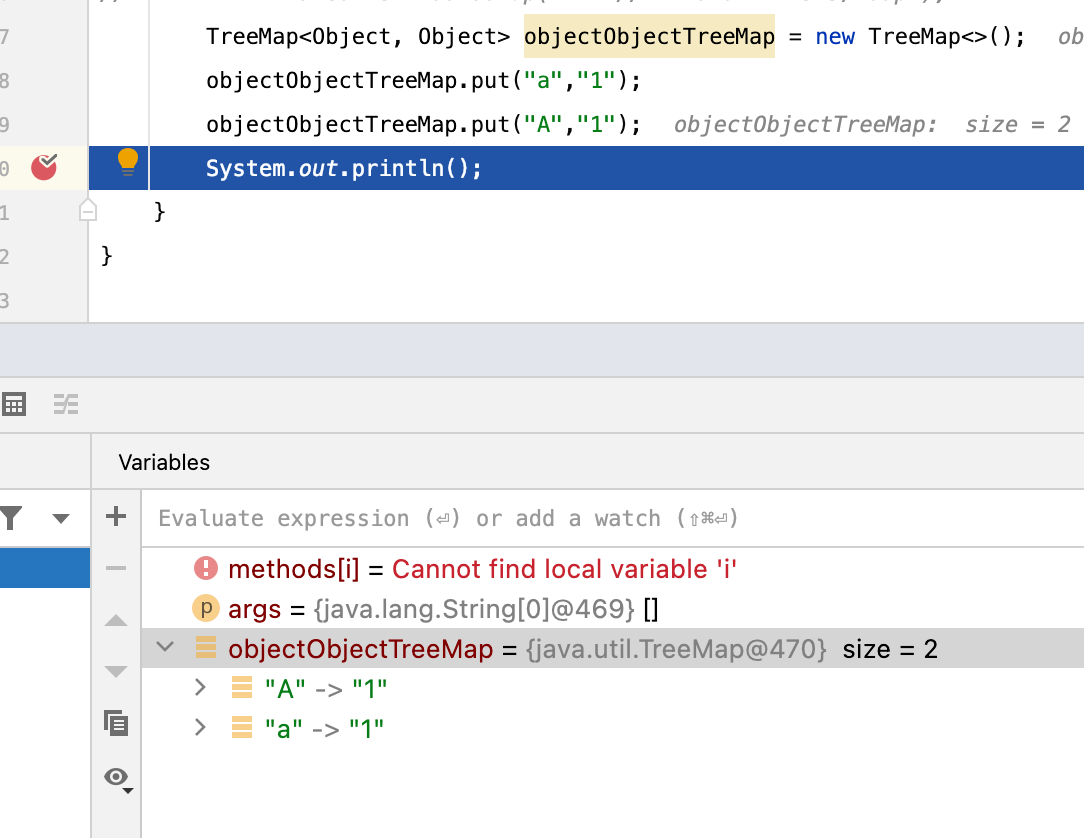Click the Evaluate expression input field
Screen dimensions: 1084x838
(600, 518)
